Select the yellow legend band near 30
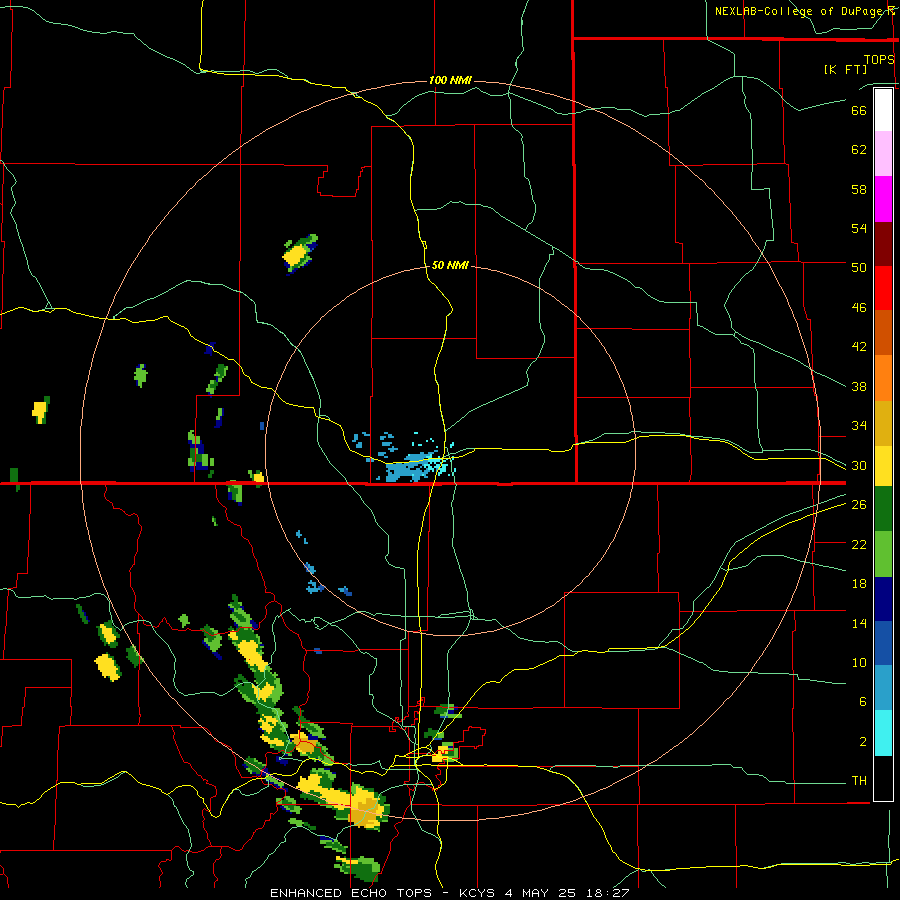900x900 pixels. (883, 466)
